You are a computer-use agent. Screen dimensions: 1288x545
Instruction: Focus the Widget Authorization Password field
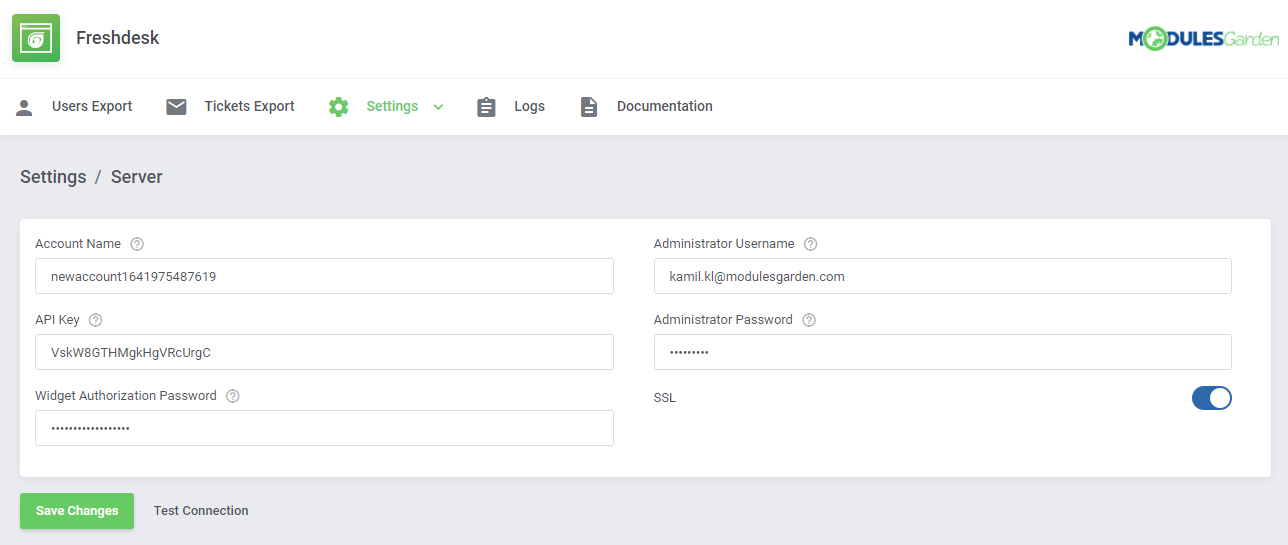click(324, 428)
